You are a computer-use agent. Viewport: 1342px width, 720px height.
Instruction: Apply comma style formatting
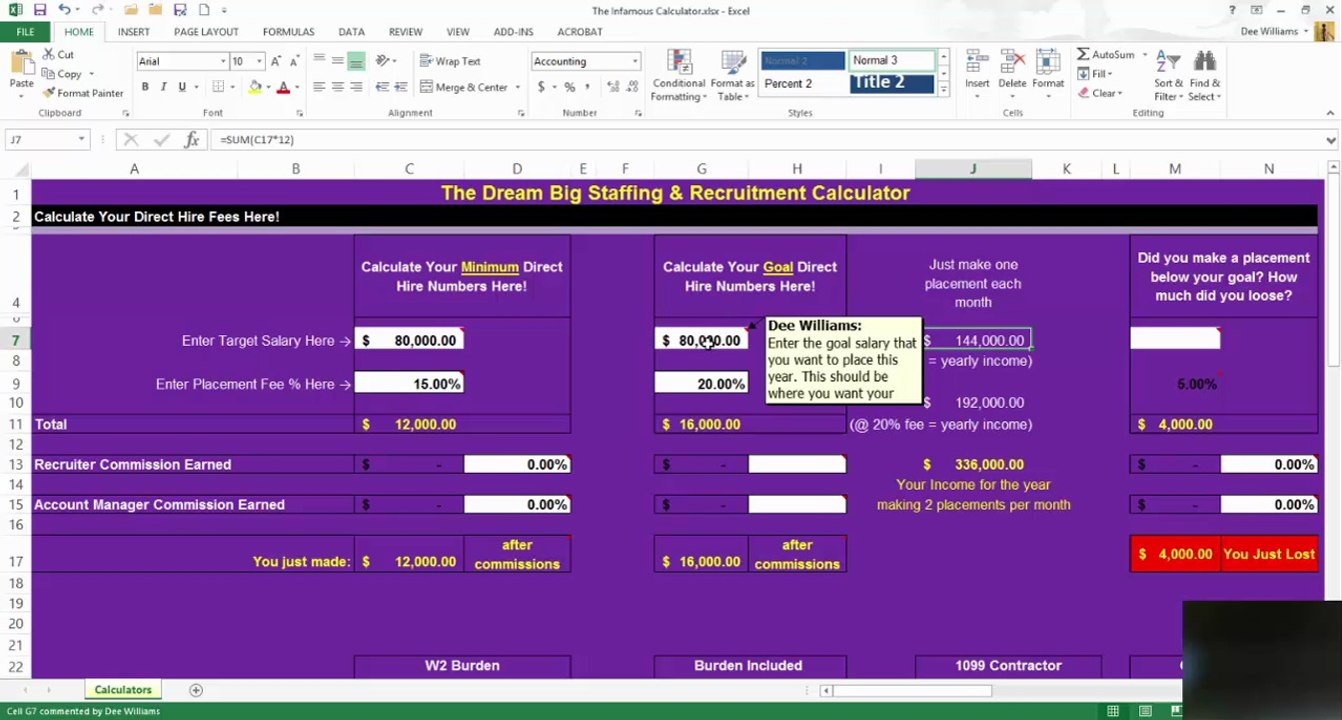pyautogui.click(x=587, y=87)
